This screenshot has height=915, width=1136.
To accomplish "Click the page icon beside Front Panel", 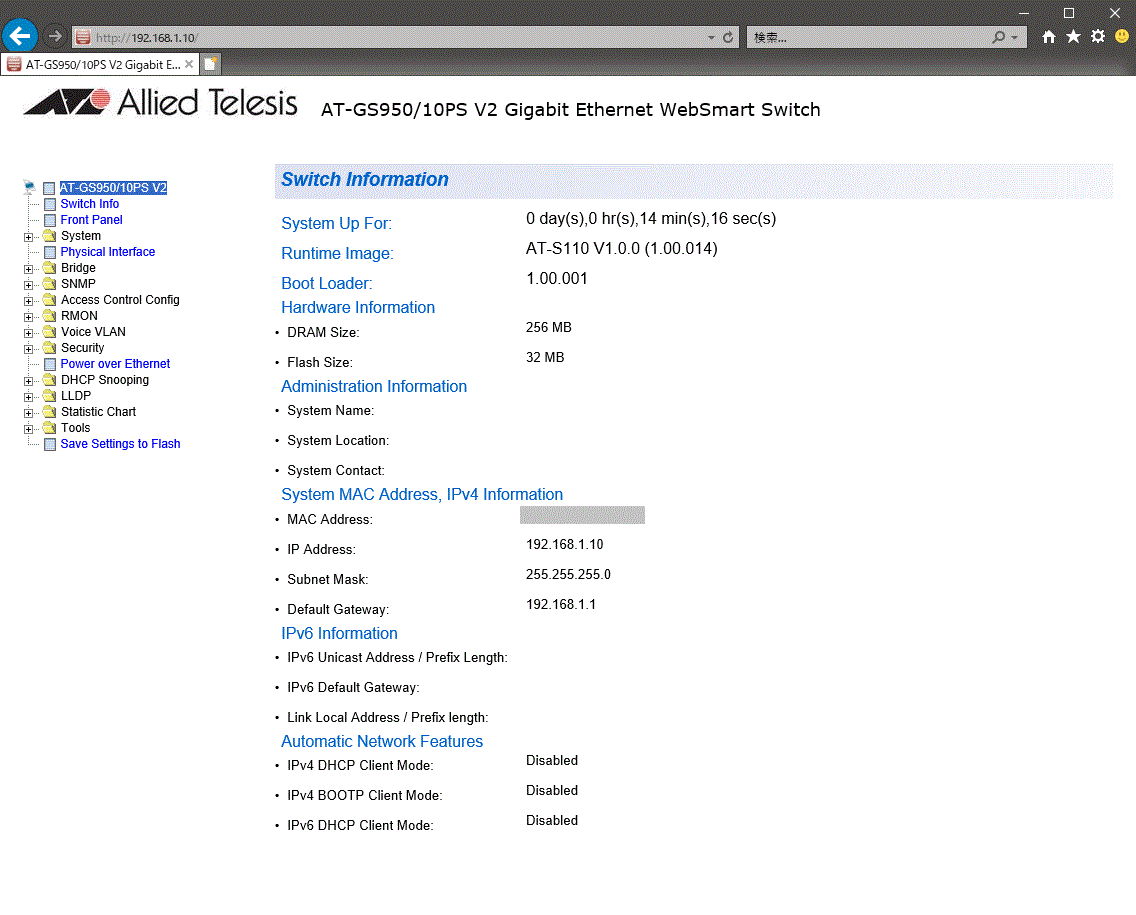I will (x=50, y=220).
